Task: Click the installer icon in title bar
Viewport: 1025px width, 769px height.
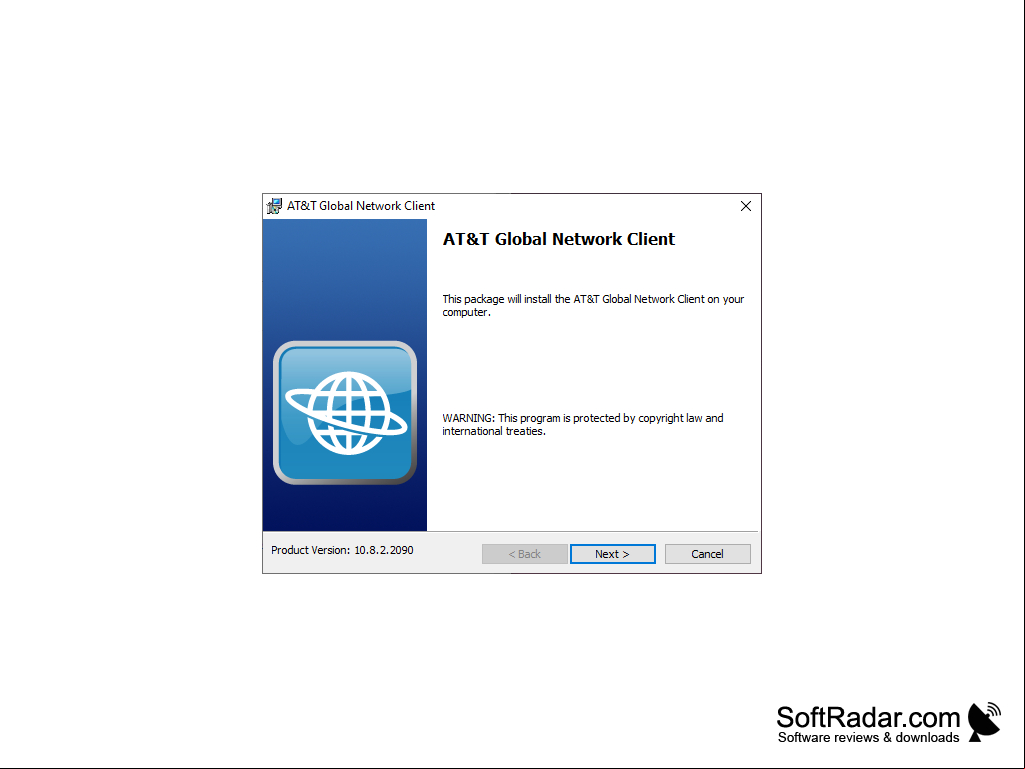Action: point(275,206)
